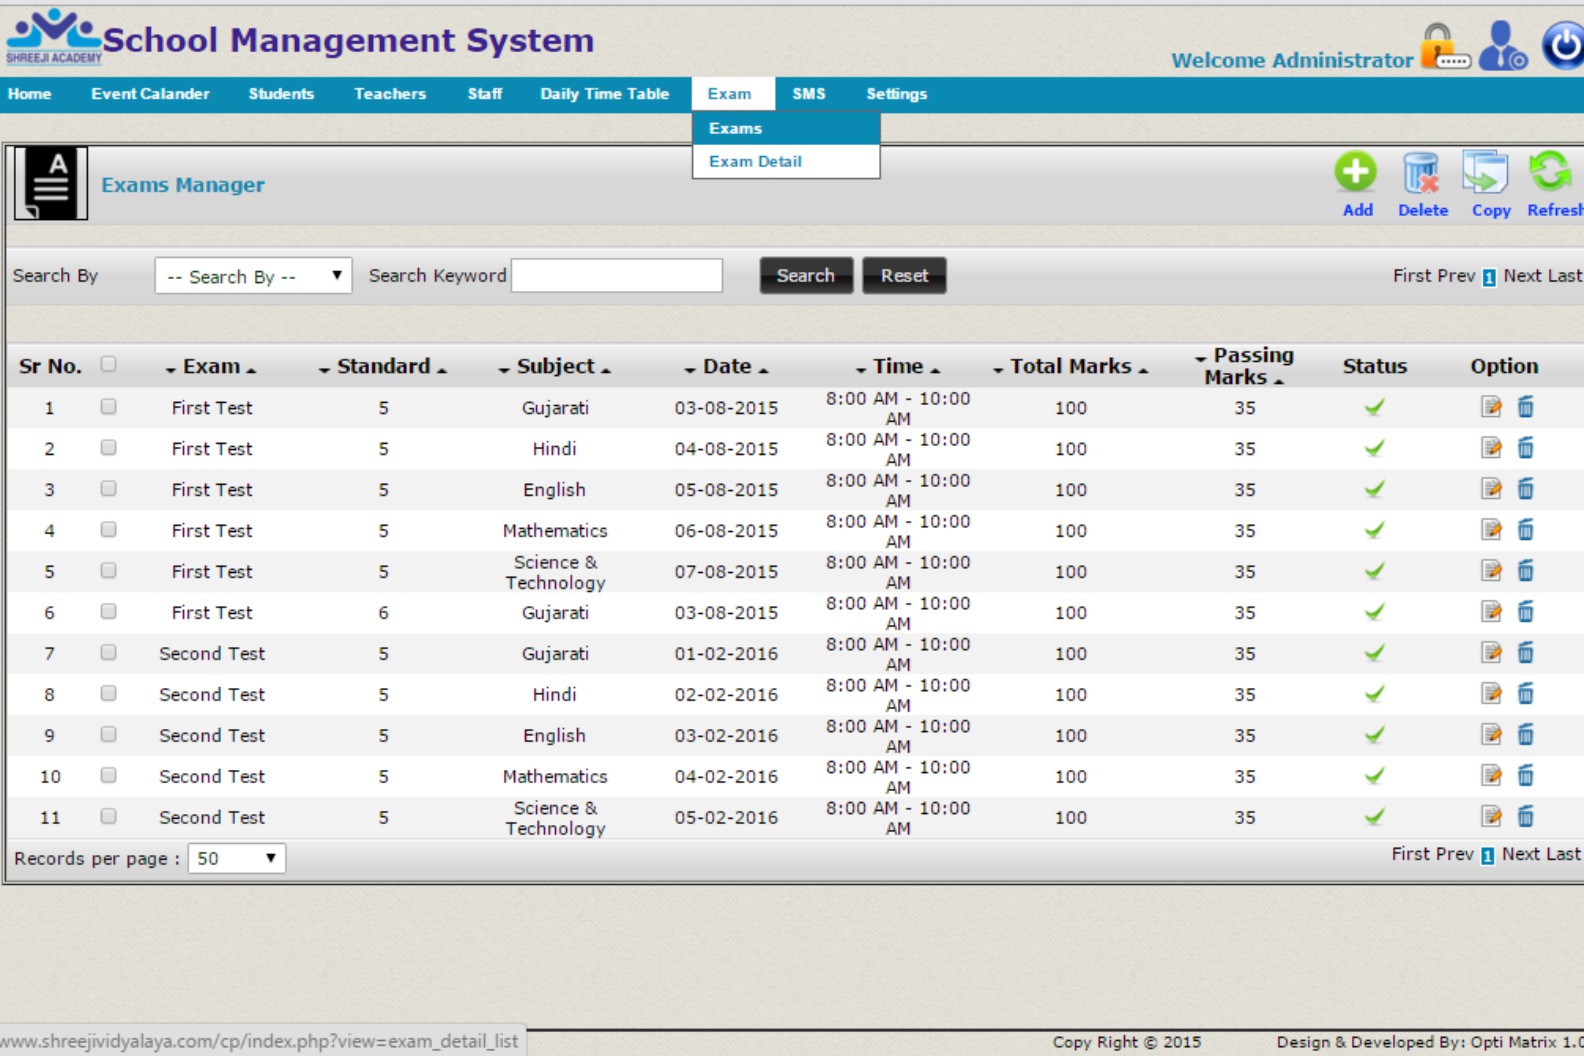Edit the row 11 Second Test exam

(1491, 817)
